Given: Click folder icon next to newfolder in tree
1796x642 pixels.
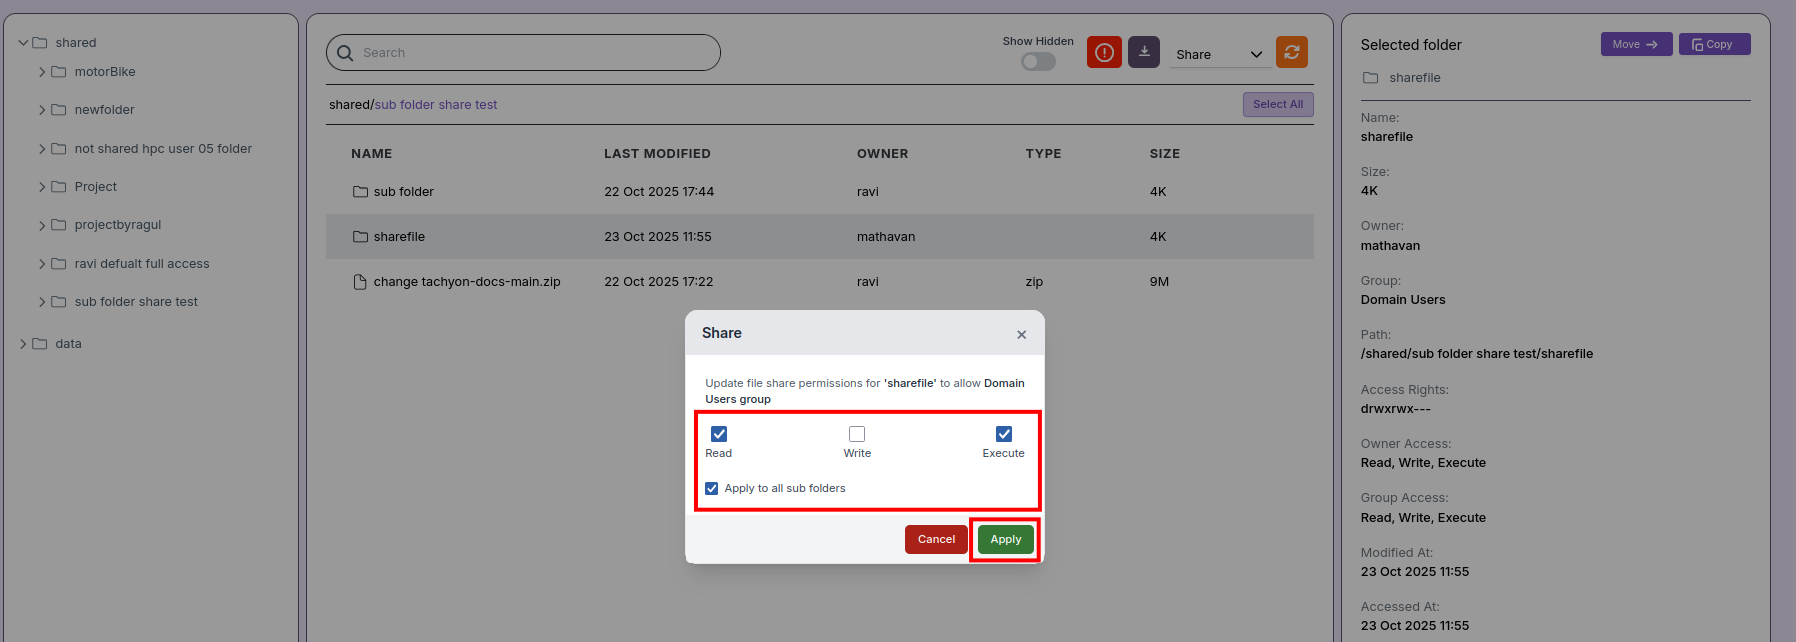Looking at the screenshot, I should point(59,110).
